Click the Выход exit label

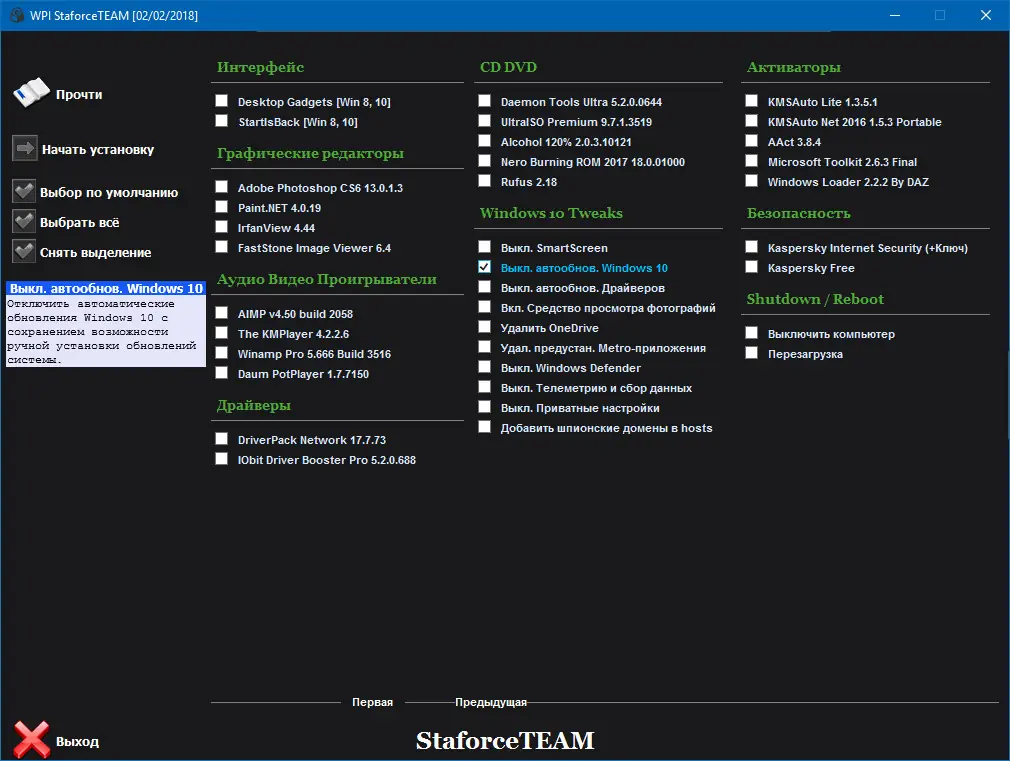pyautogui.click(x=77, y=742)
